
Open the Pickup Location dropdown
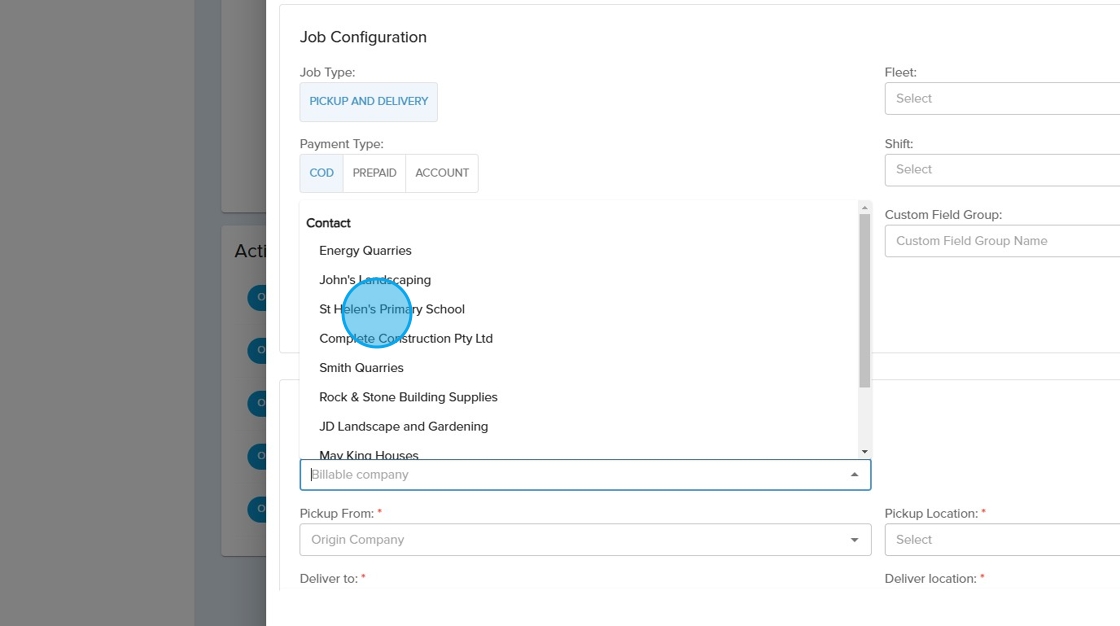tap(1000, 540)
